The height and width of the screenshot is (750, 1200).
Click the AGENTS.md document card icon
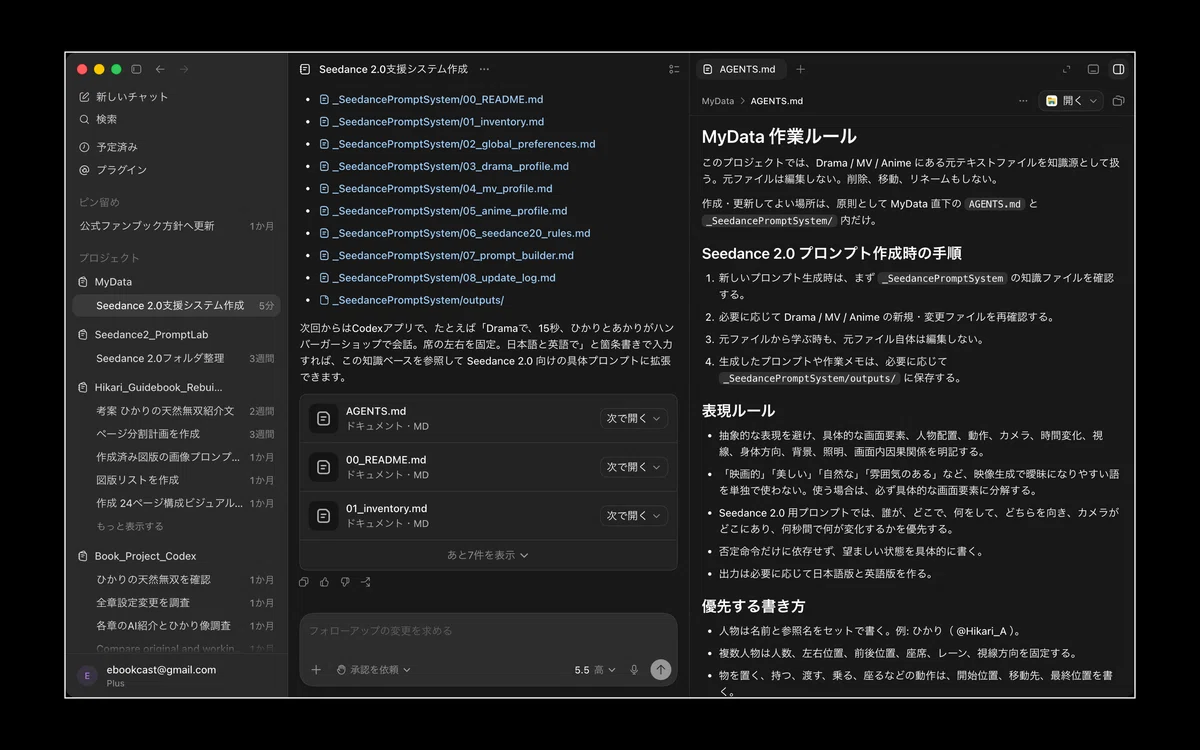[x=323, y=418]
